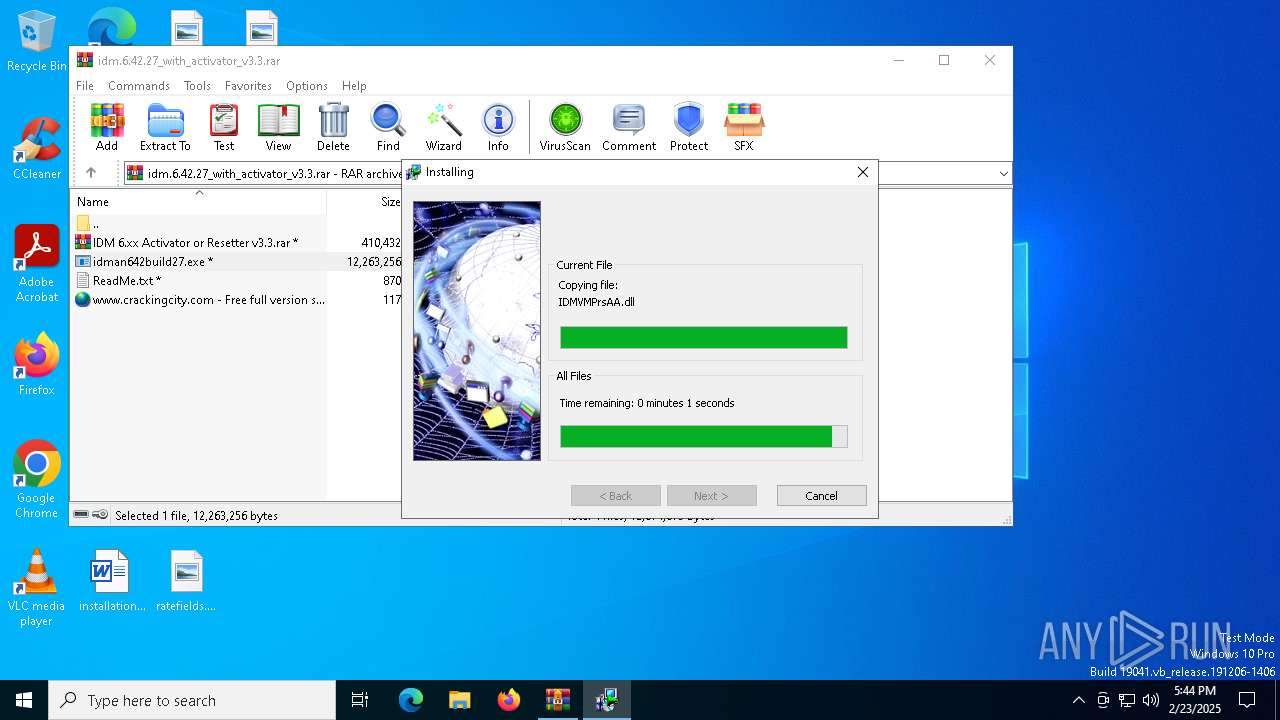Open the Comment tool
Image resolution: width=1280 pixels, height=720 pixels.
pyautogui.click(x=629, y=127)
